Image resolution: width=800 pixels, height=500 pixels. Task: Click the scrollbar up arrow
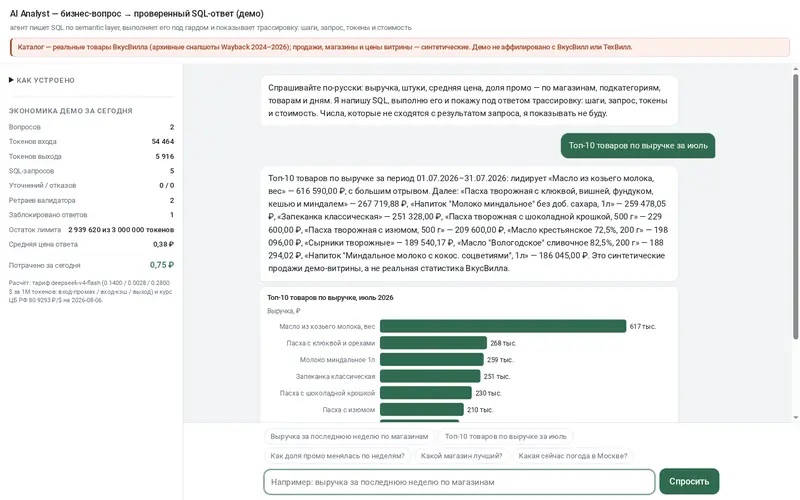tap(795, 69)
